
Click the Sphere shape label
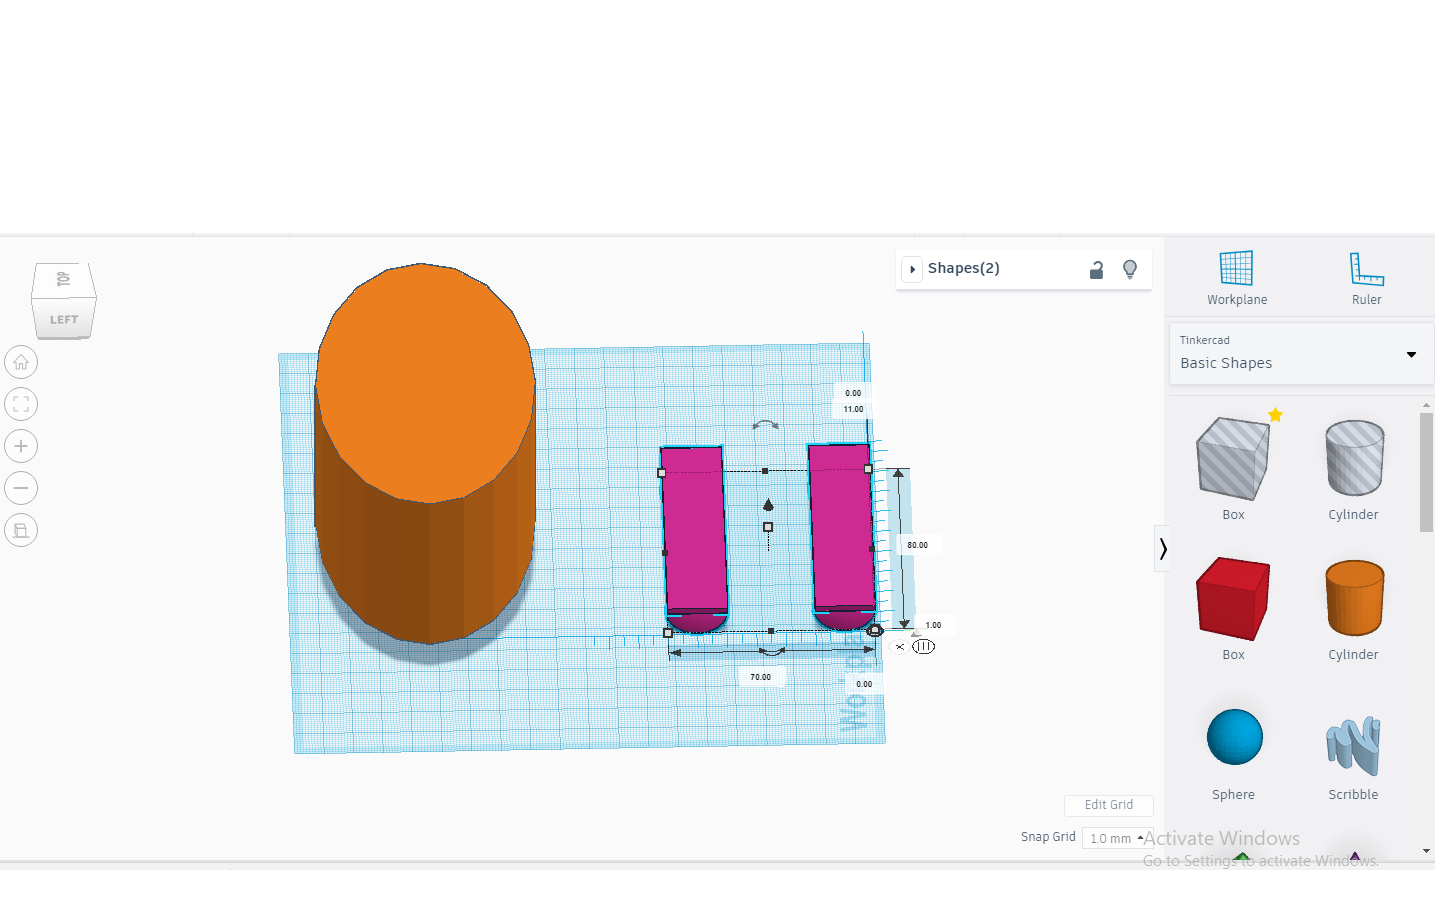click(x=1233, y=795)
